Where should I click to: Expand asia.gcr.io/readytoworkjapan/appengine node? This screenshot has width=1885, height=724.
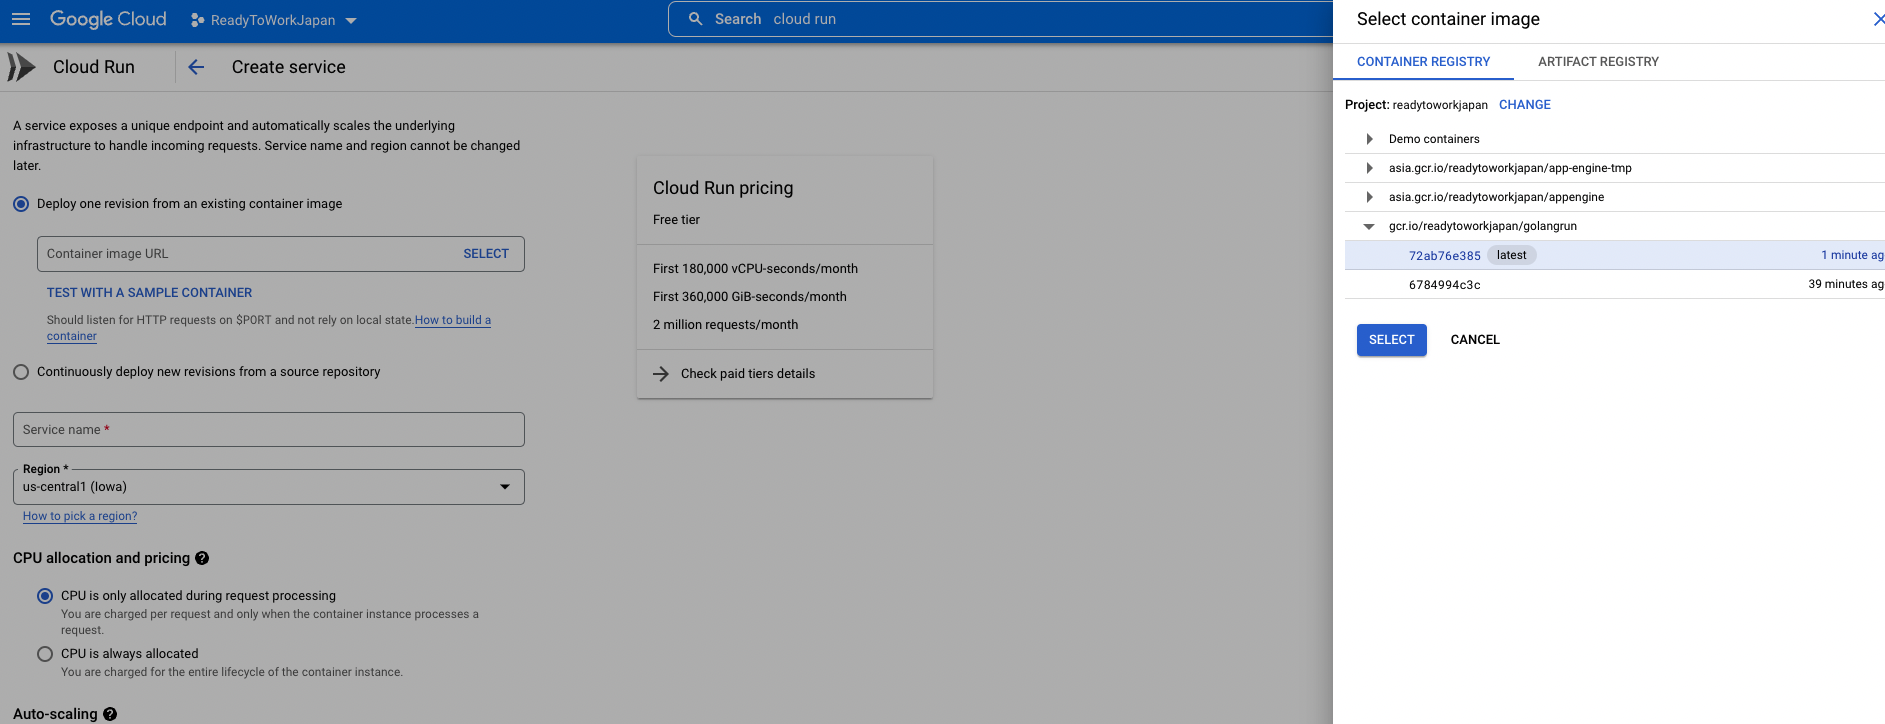click(x=1369, y=197)
